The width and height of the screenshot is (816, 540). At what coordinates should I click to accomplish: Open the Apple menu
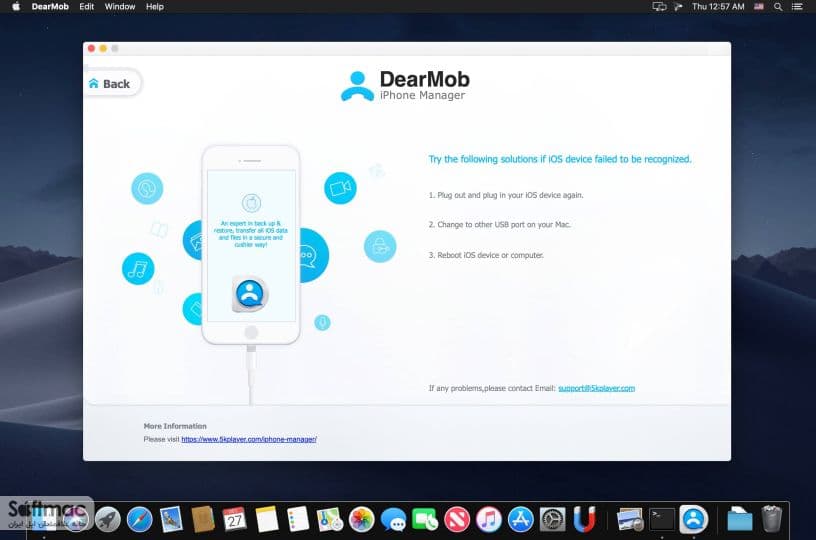(16, 7)
